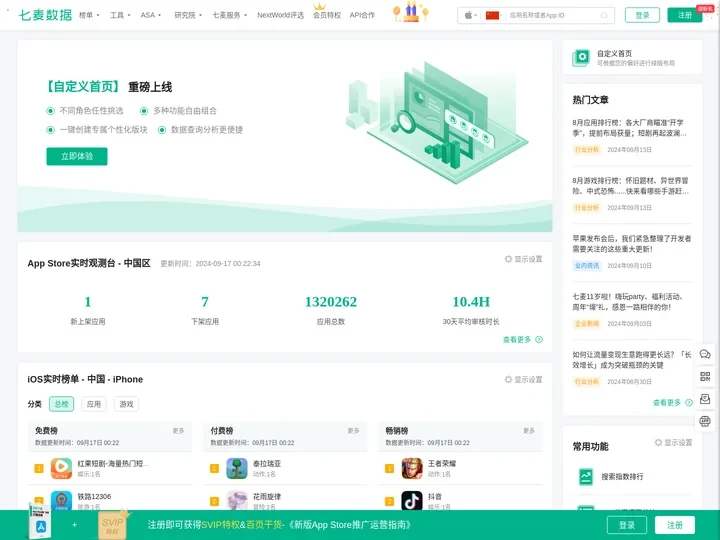Click the 下架应用 count 7

tap(205, 302)
